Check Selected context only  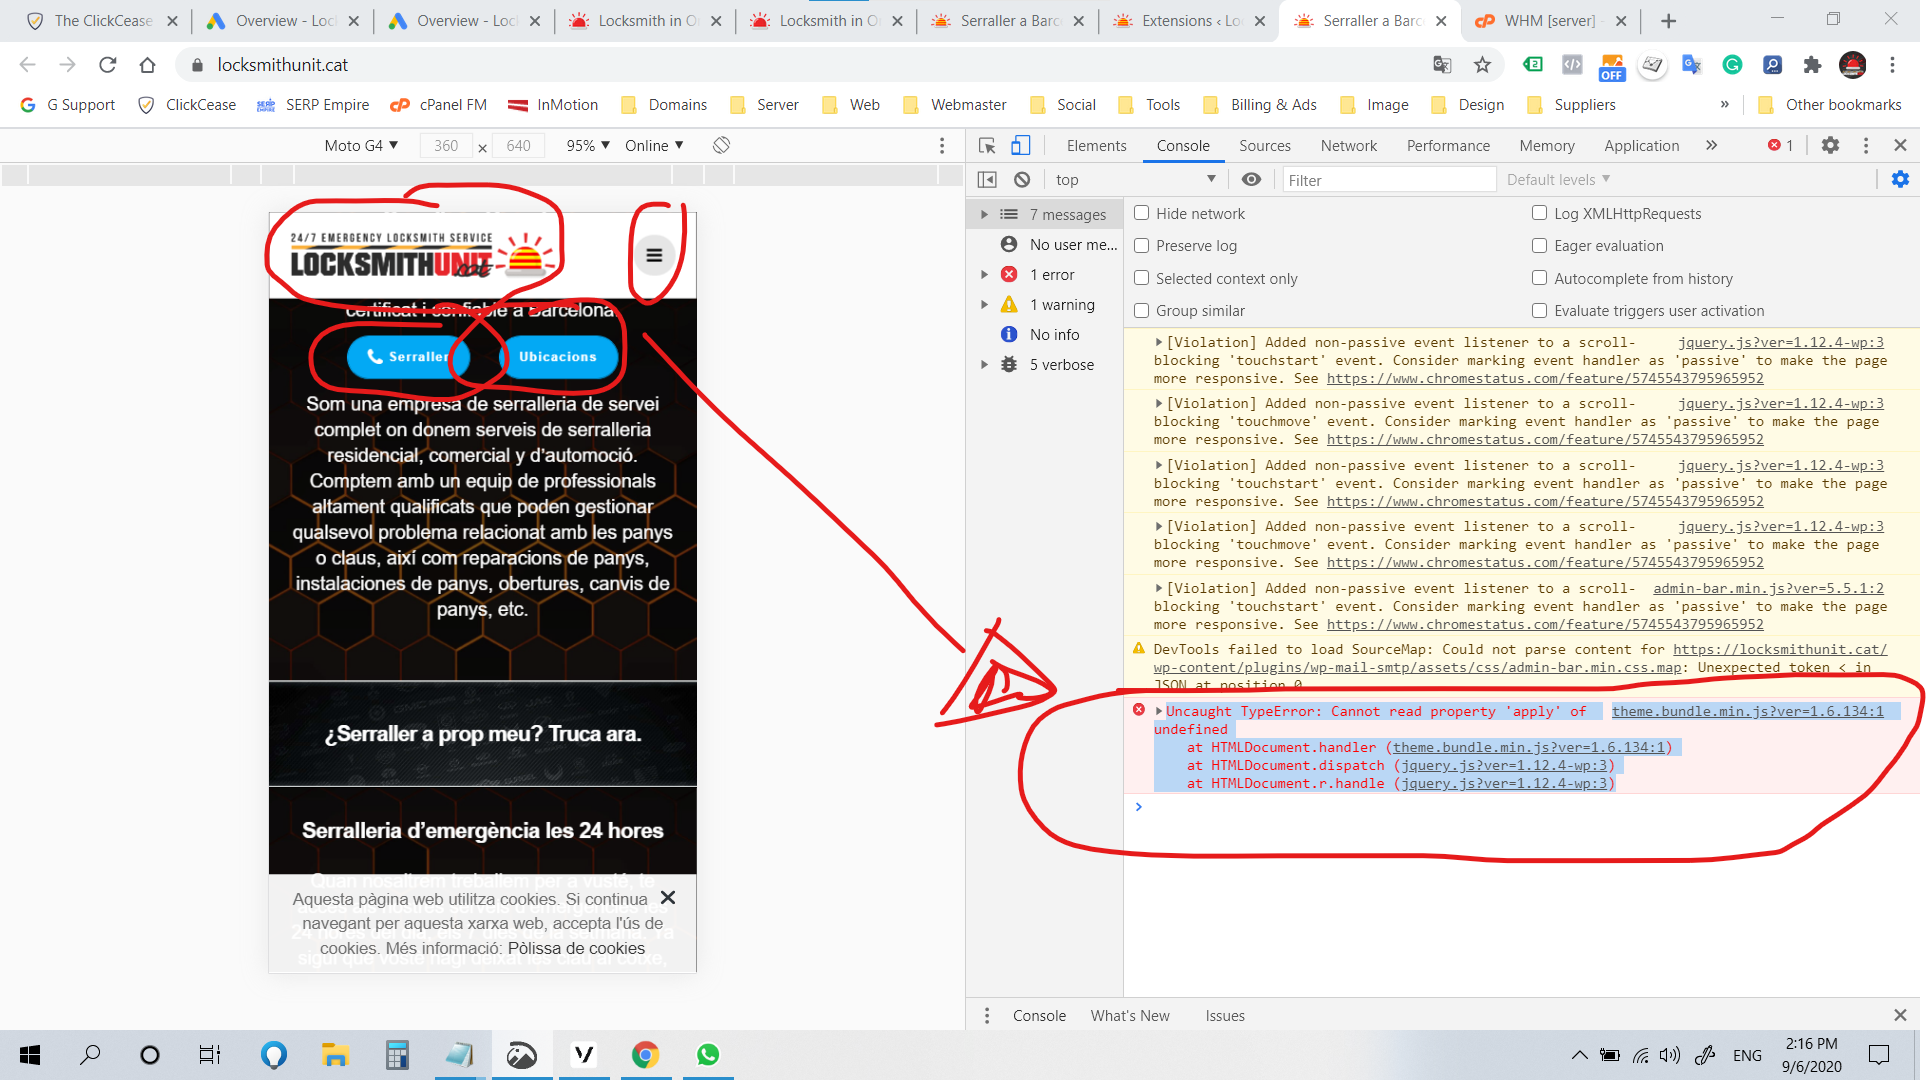(x=1141, y=278)
